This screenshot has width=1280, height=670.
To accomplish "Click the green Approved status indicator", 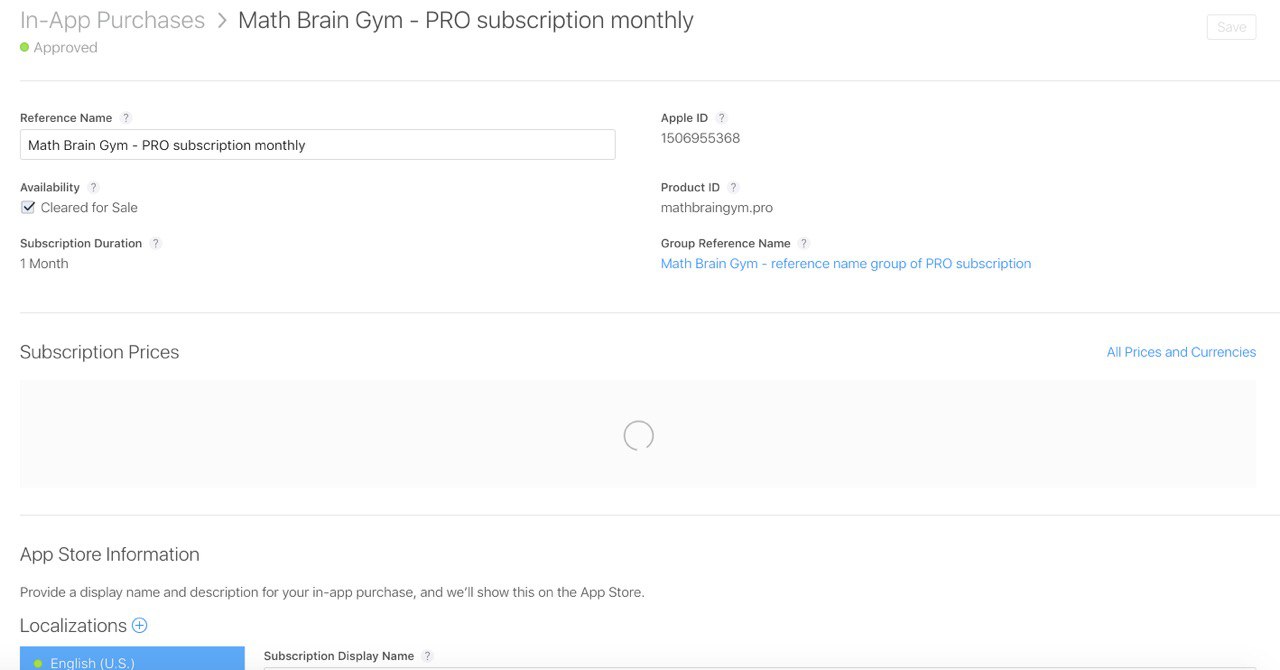I will (25, 47).
